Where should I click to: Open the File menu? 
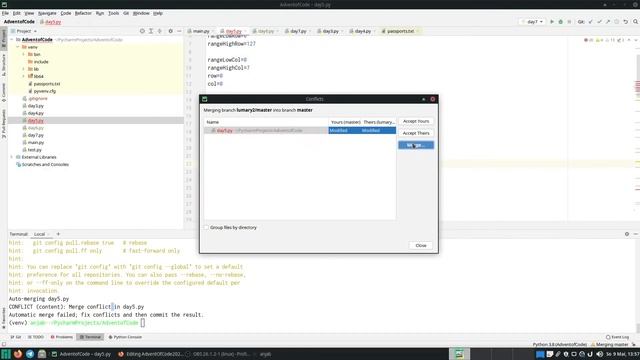(x=5, y=13)
